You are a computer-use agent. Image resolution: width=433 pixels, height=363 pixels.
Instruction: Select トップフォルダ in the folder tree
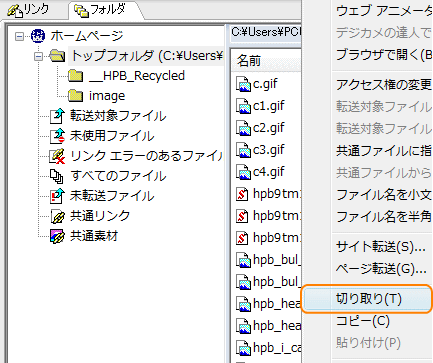[x=147, y=56]
